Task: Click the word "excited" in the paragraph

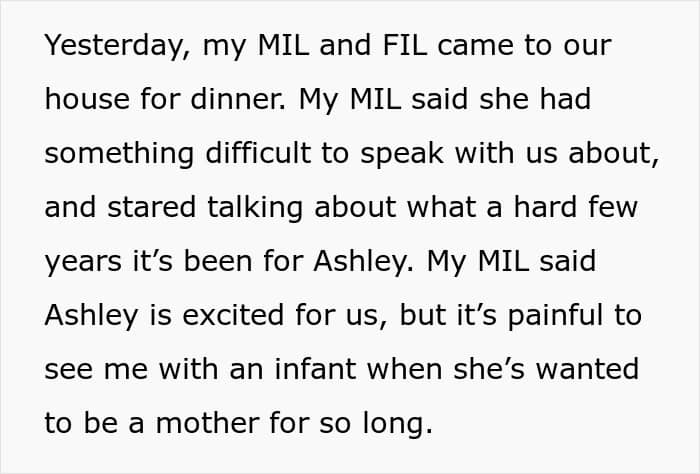Action: click(x=233, y=315)
